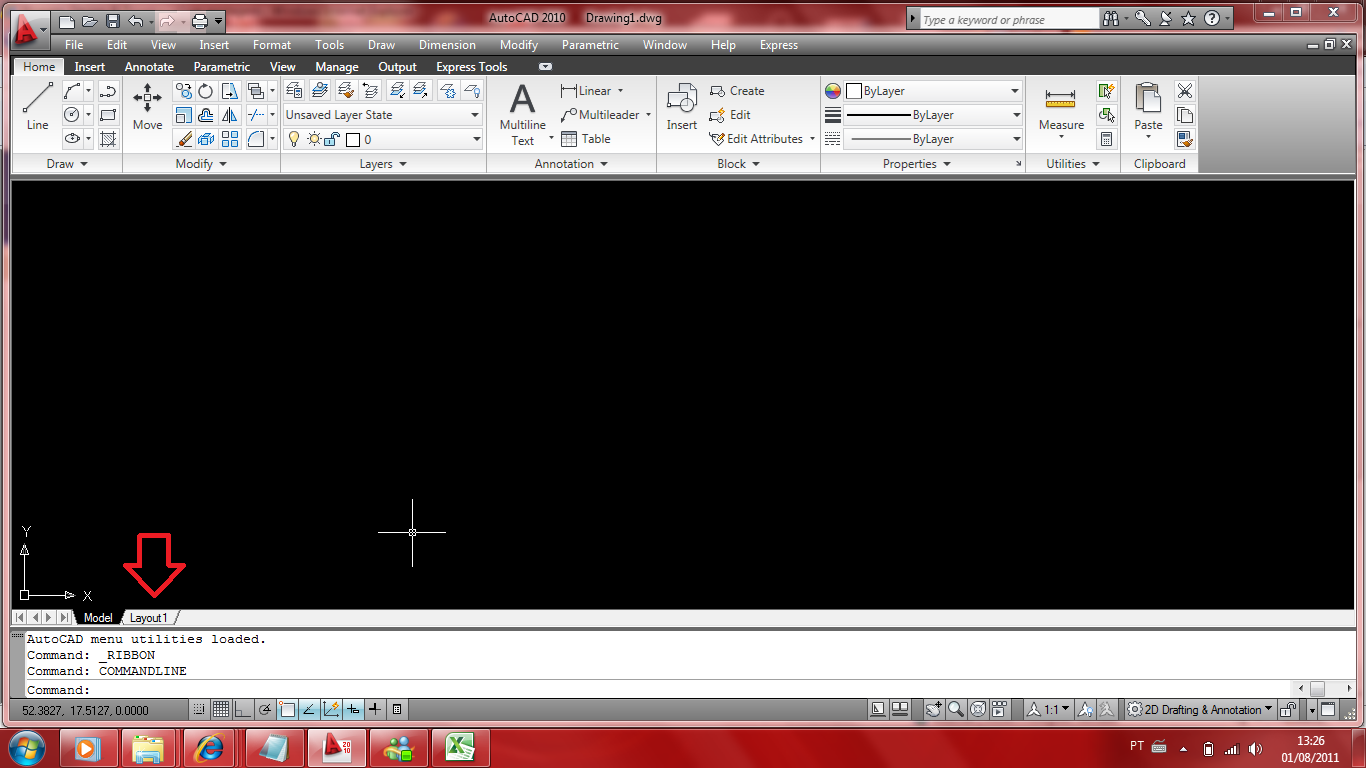1366x768 pixels.
Task: Enable Ortho mode in the status bar
Action: (x=243, y=709)
